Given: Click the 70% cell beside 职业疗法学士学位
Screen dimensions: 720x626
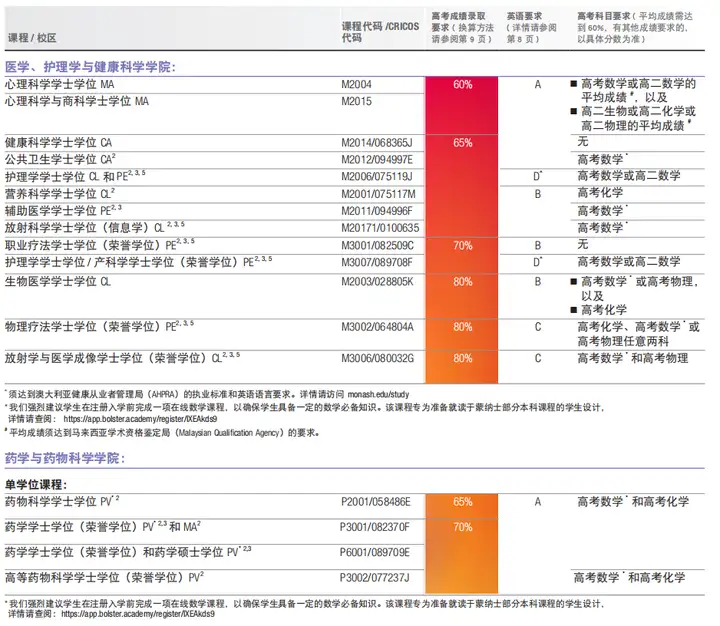Looking at the screenshot, I should (x=462, y=245).
